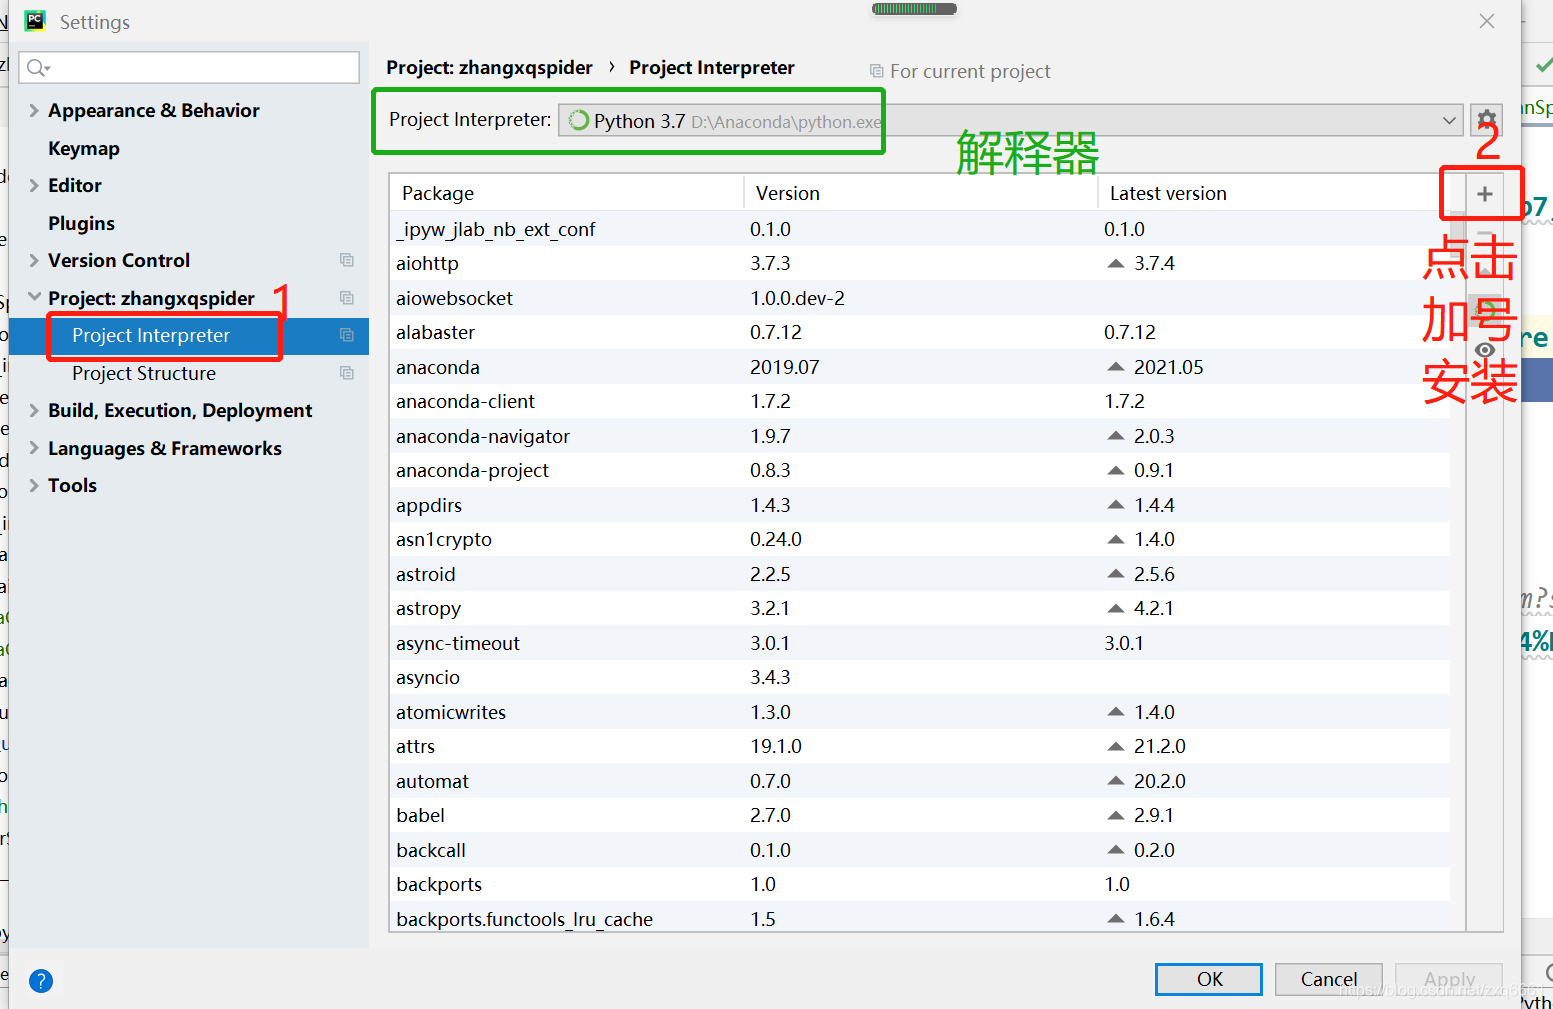This screenshot has height=1009, width=1553.
Task: Select the aiowebsocket package row
Action: pyautogui.click(x=920, y=298)
